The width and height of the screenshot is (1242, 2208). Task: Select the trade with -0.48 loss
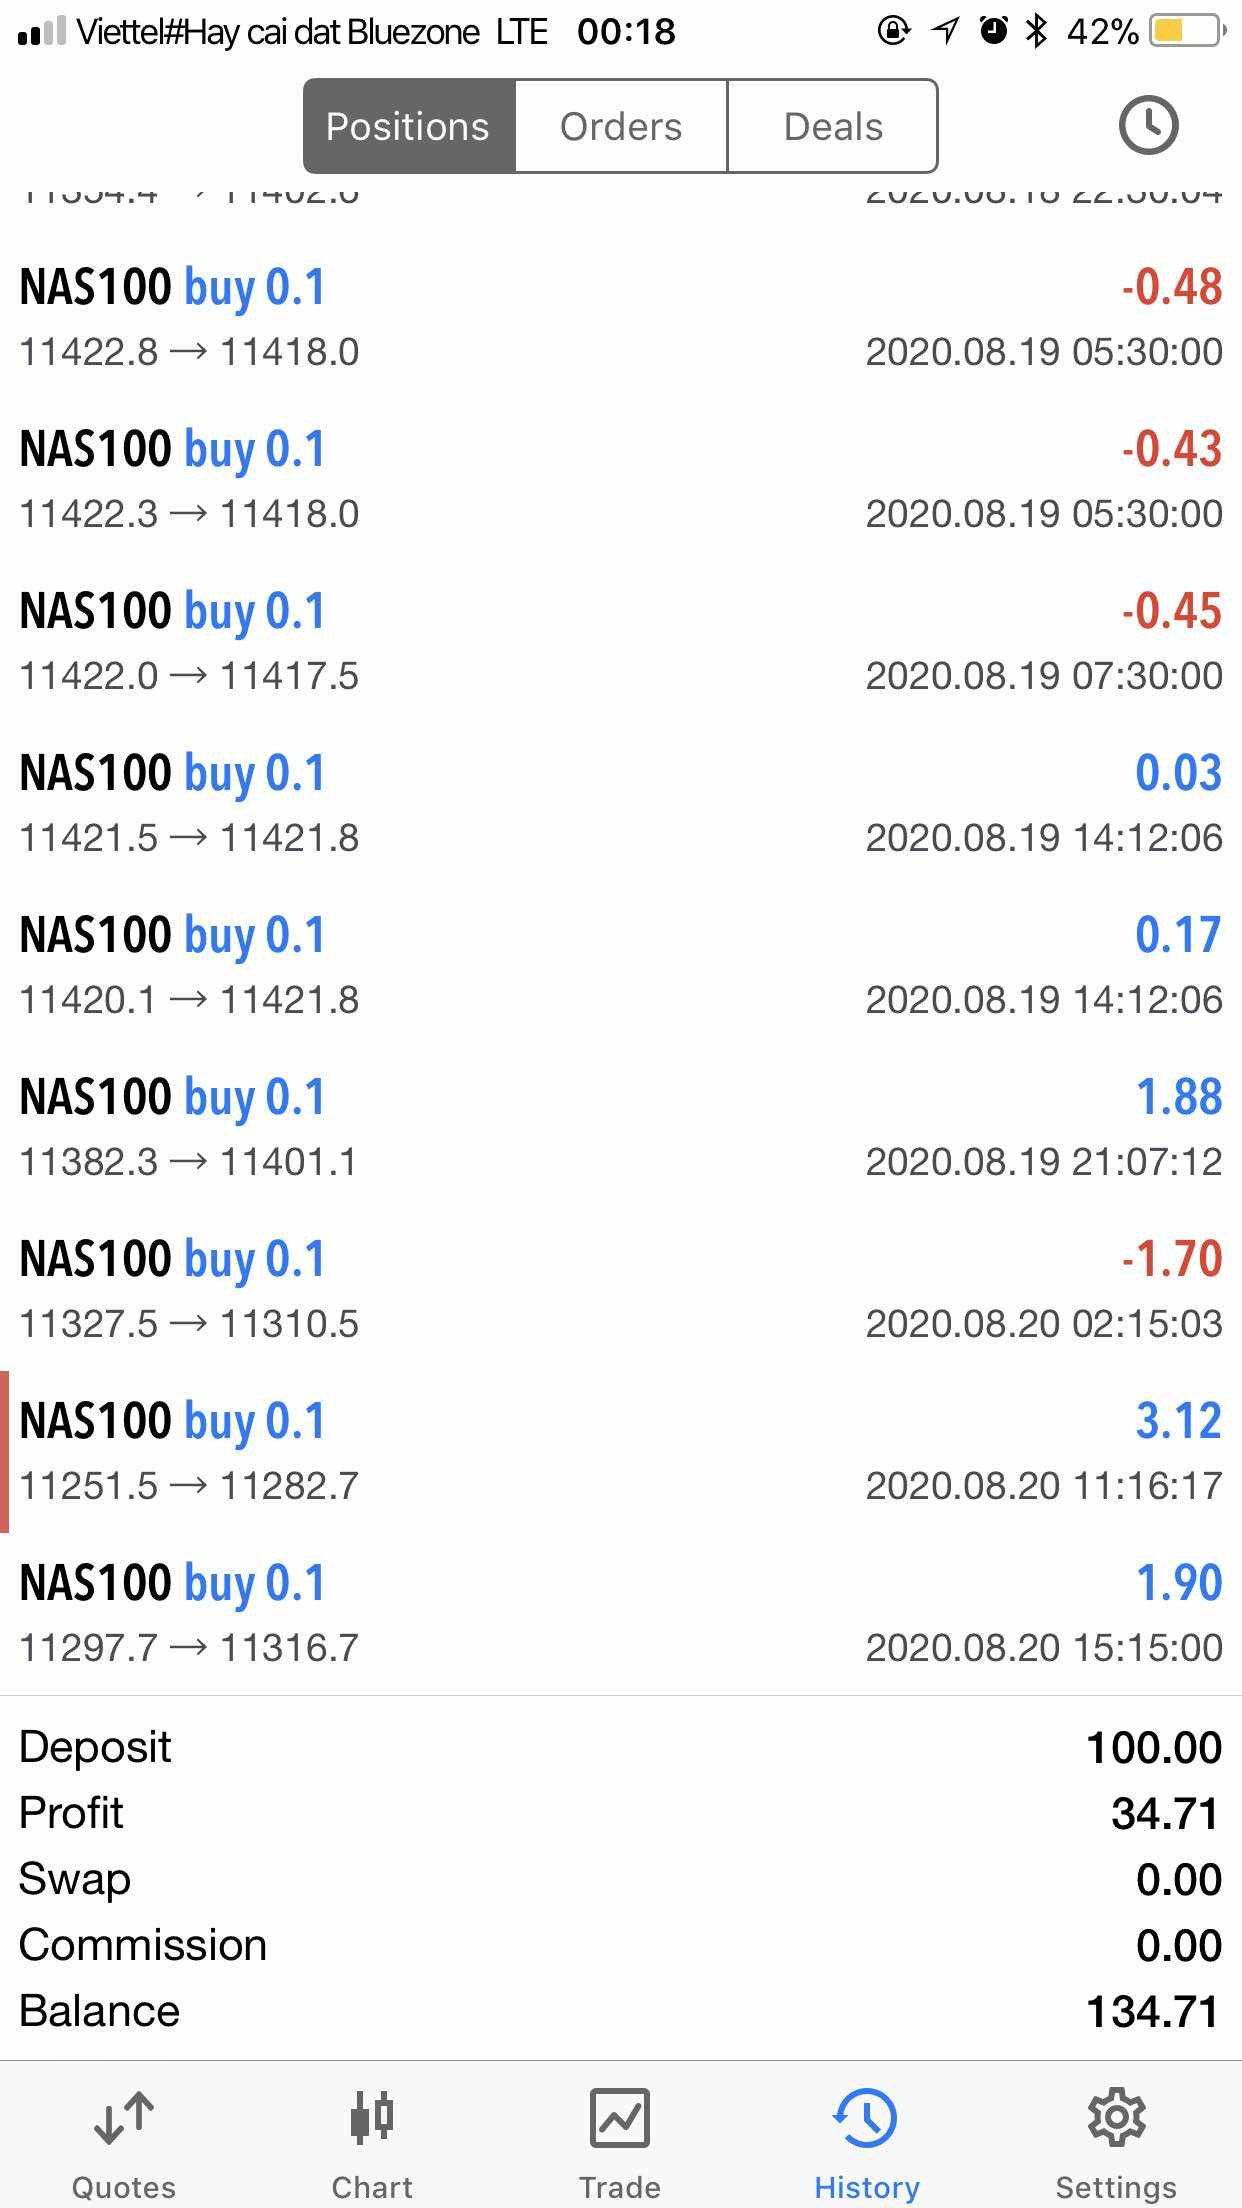(x=620, y=317)
